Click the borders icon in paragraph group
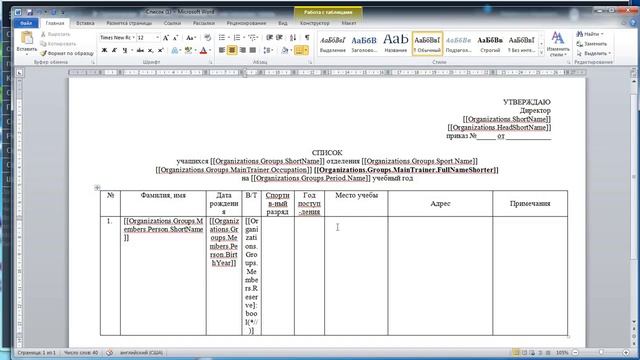 (299, 50)
